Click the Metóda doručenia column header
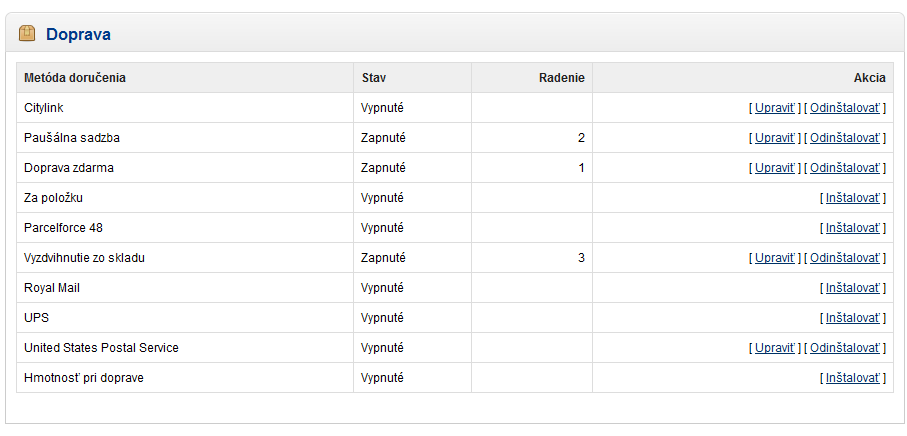Screen dimensions: 907x436 [75, 77]
